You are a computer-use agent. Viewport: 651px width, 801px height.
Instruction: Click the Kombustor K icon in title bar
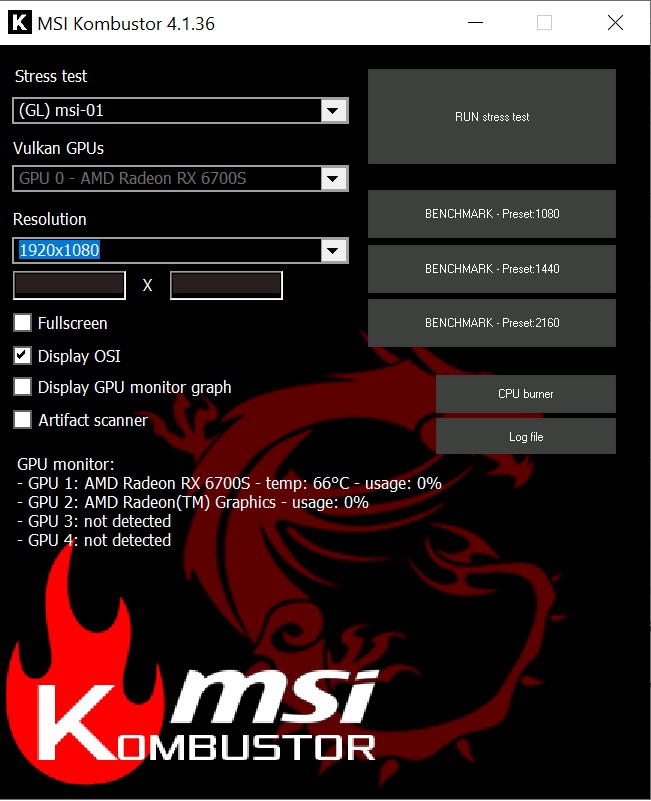(x=20, y=22)
